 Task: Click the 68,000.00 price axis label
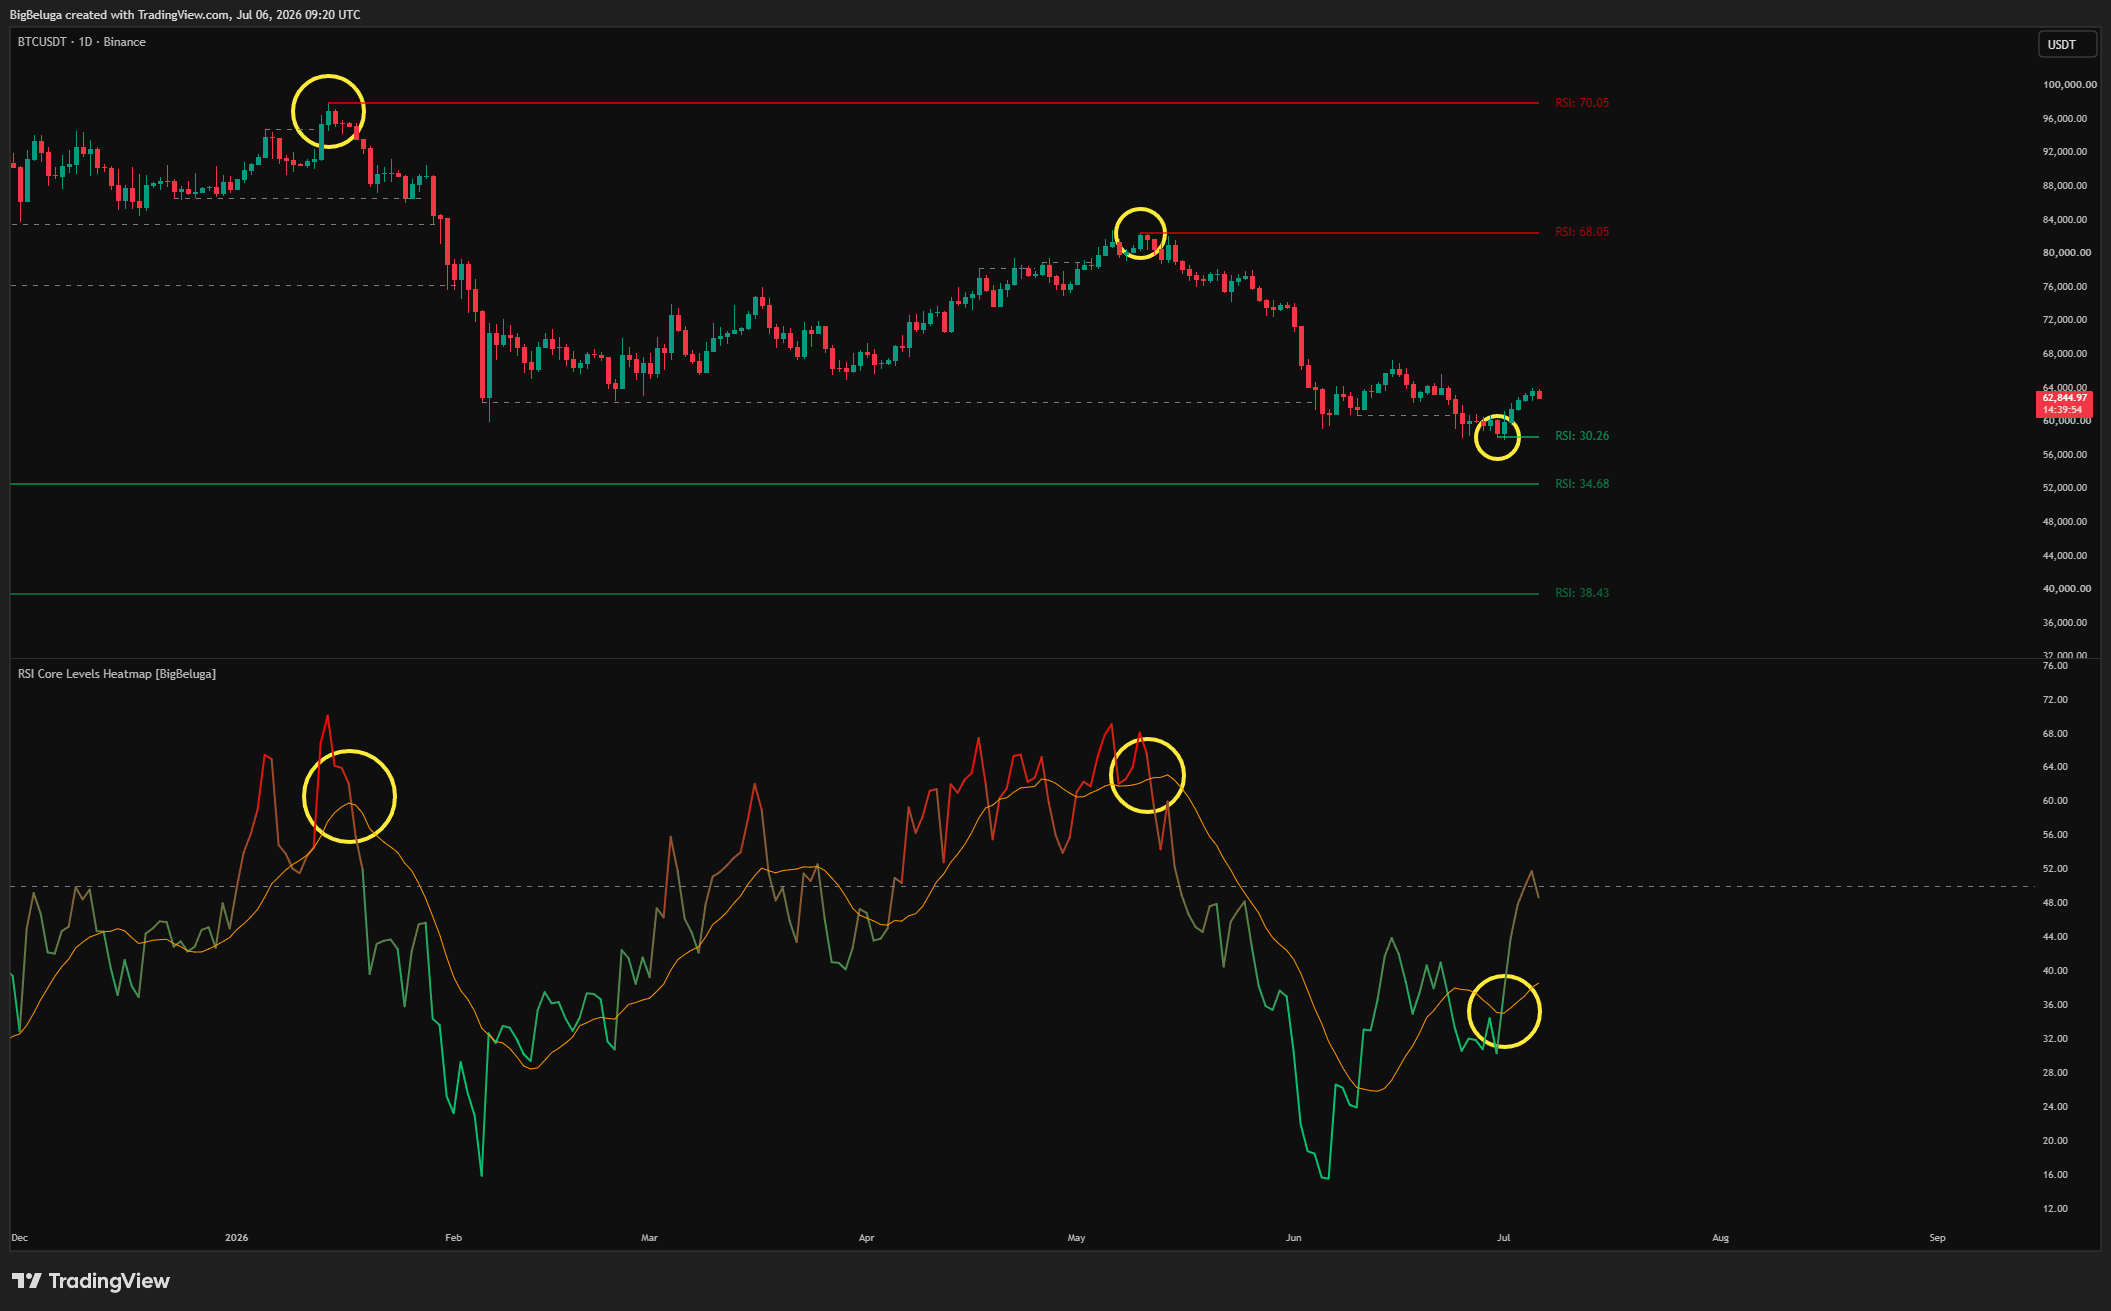(x=2065, y=354)
